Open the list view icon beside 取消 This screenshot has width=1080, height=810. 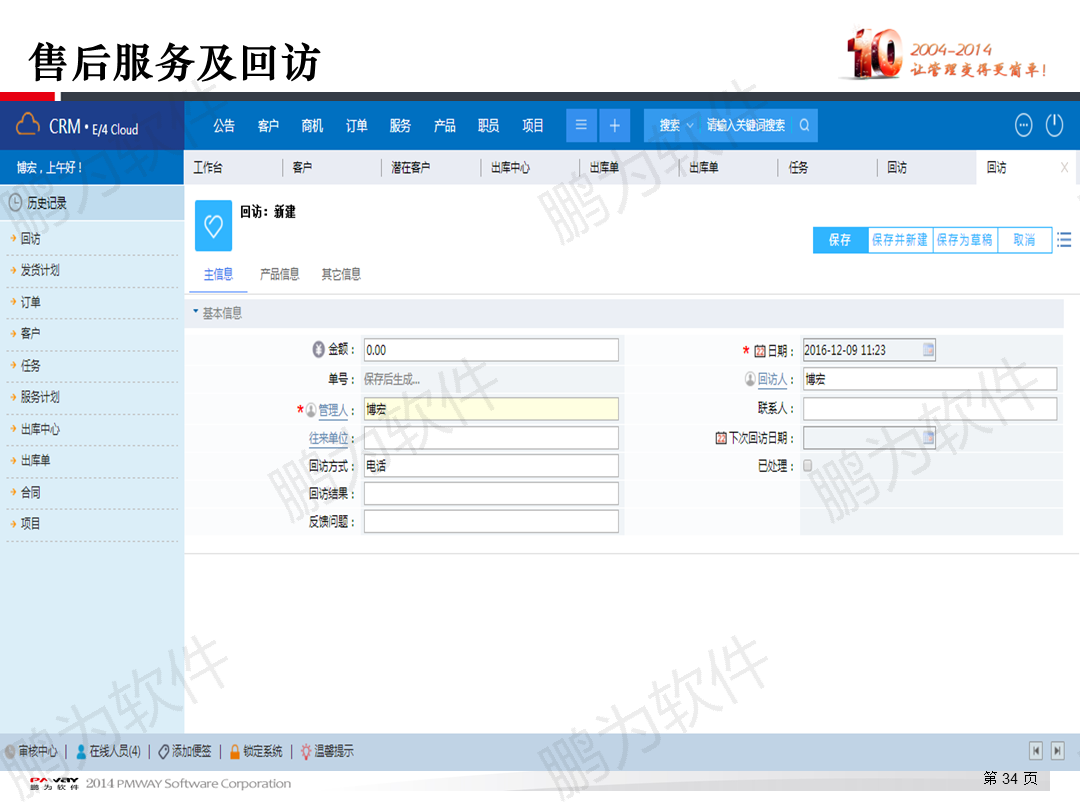point(1064,240)
